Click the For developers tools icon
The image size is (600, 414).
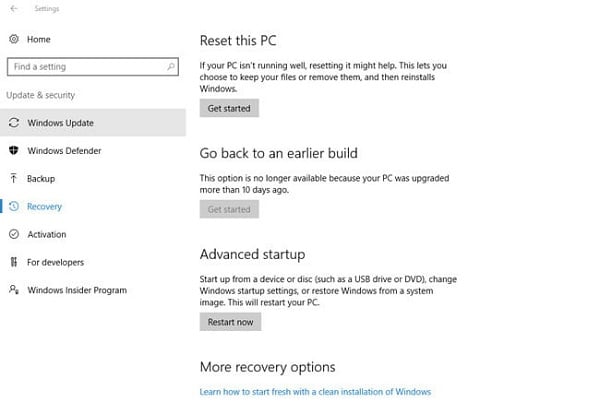point(14,262)
